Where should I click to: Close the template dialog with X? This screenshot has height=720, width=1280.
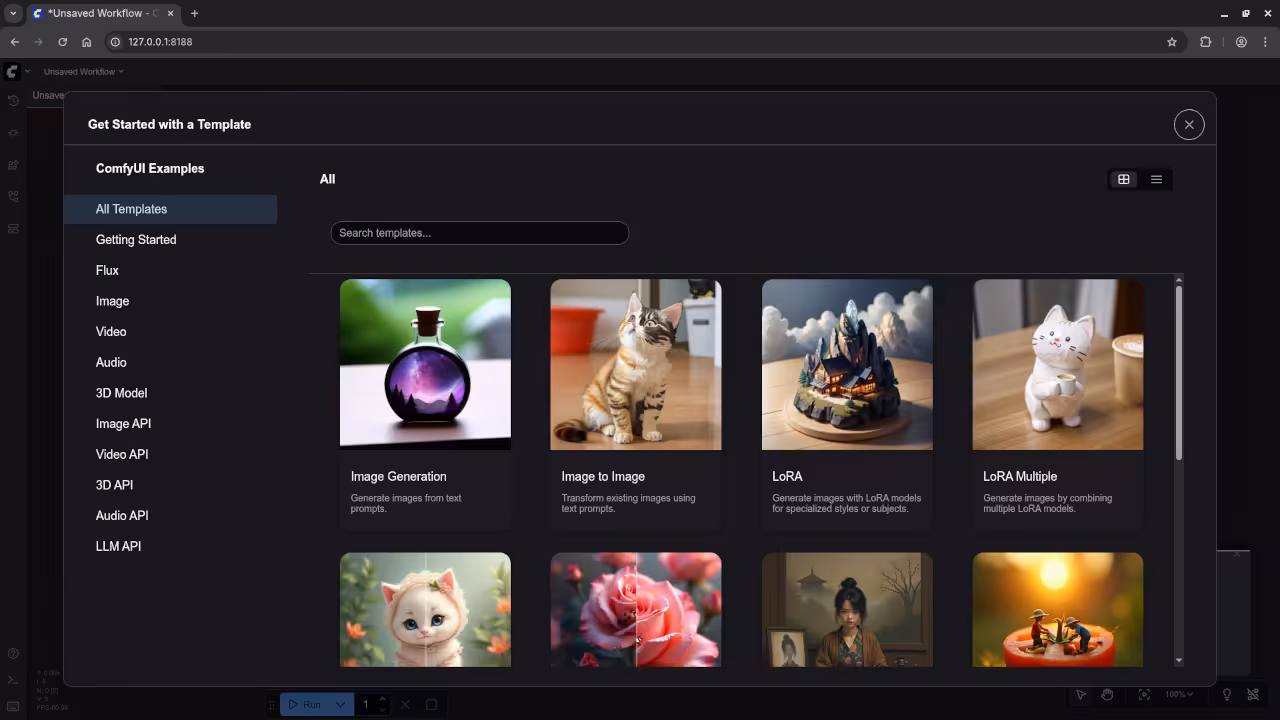click(1189, 124)
